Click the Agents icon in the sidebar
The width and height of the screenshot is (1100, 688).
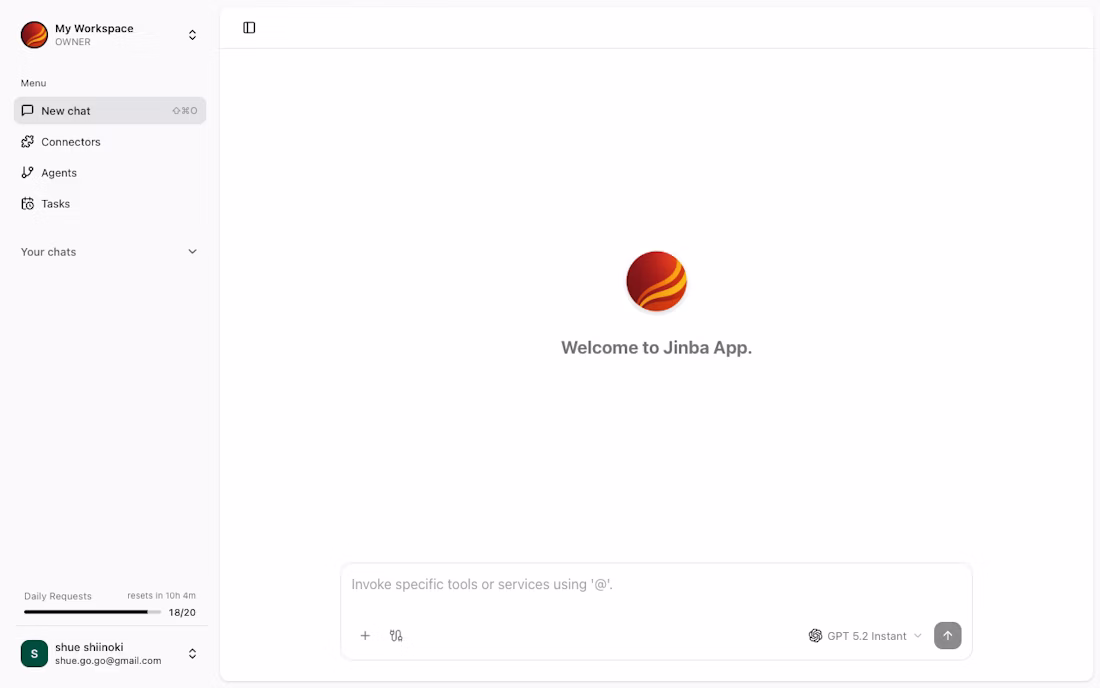point(27,172)
